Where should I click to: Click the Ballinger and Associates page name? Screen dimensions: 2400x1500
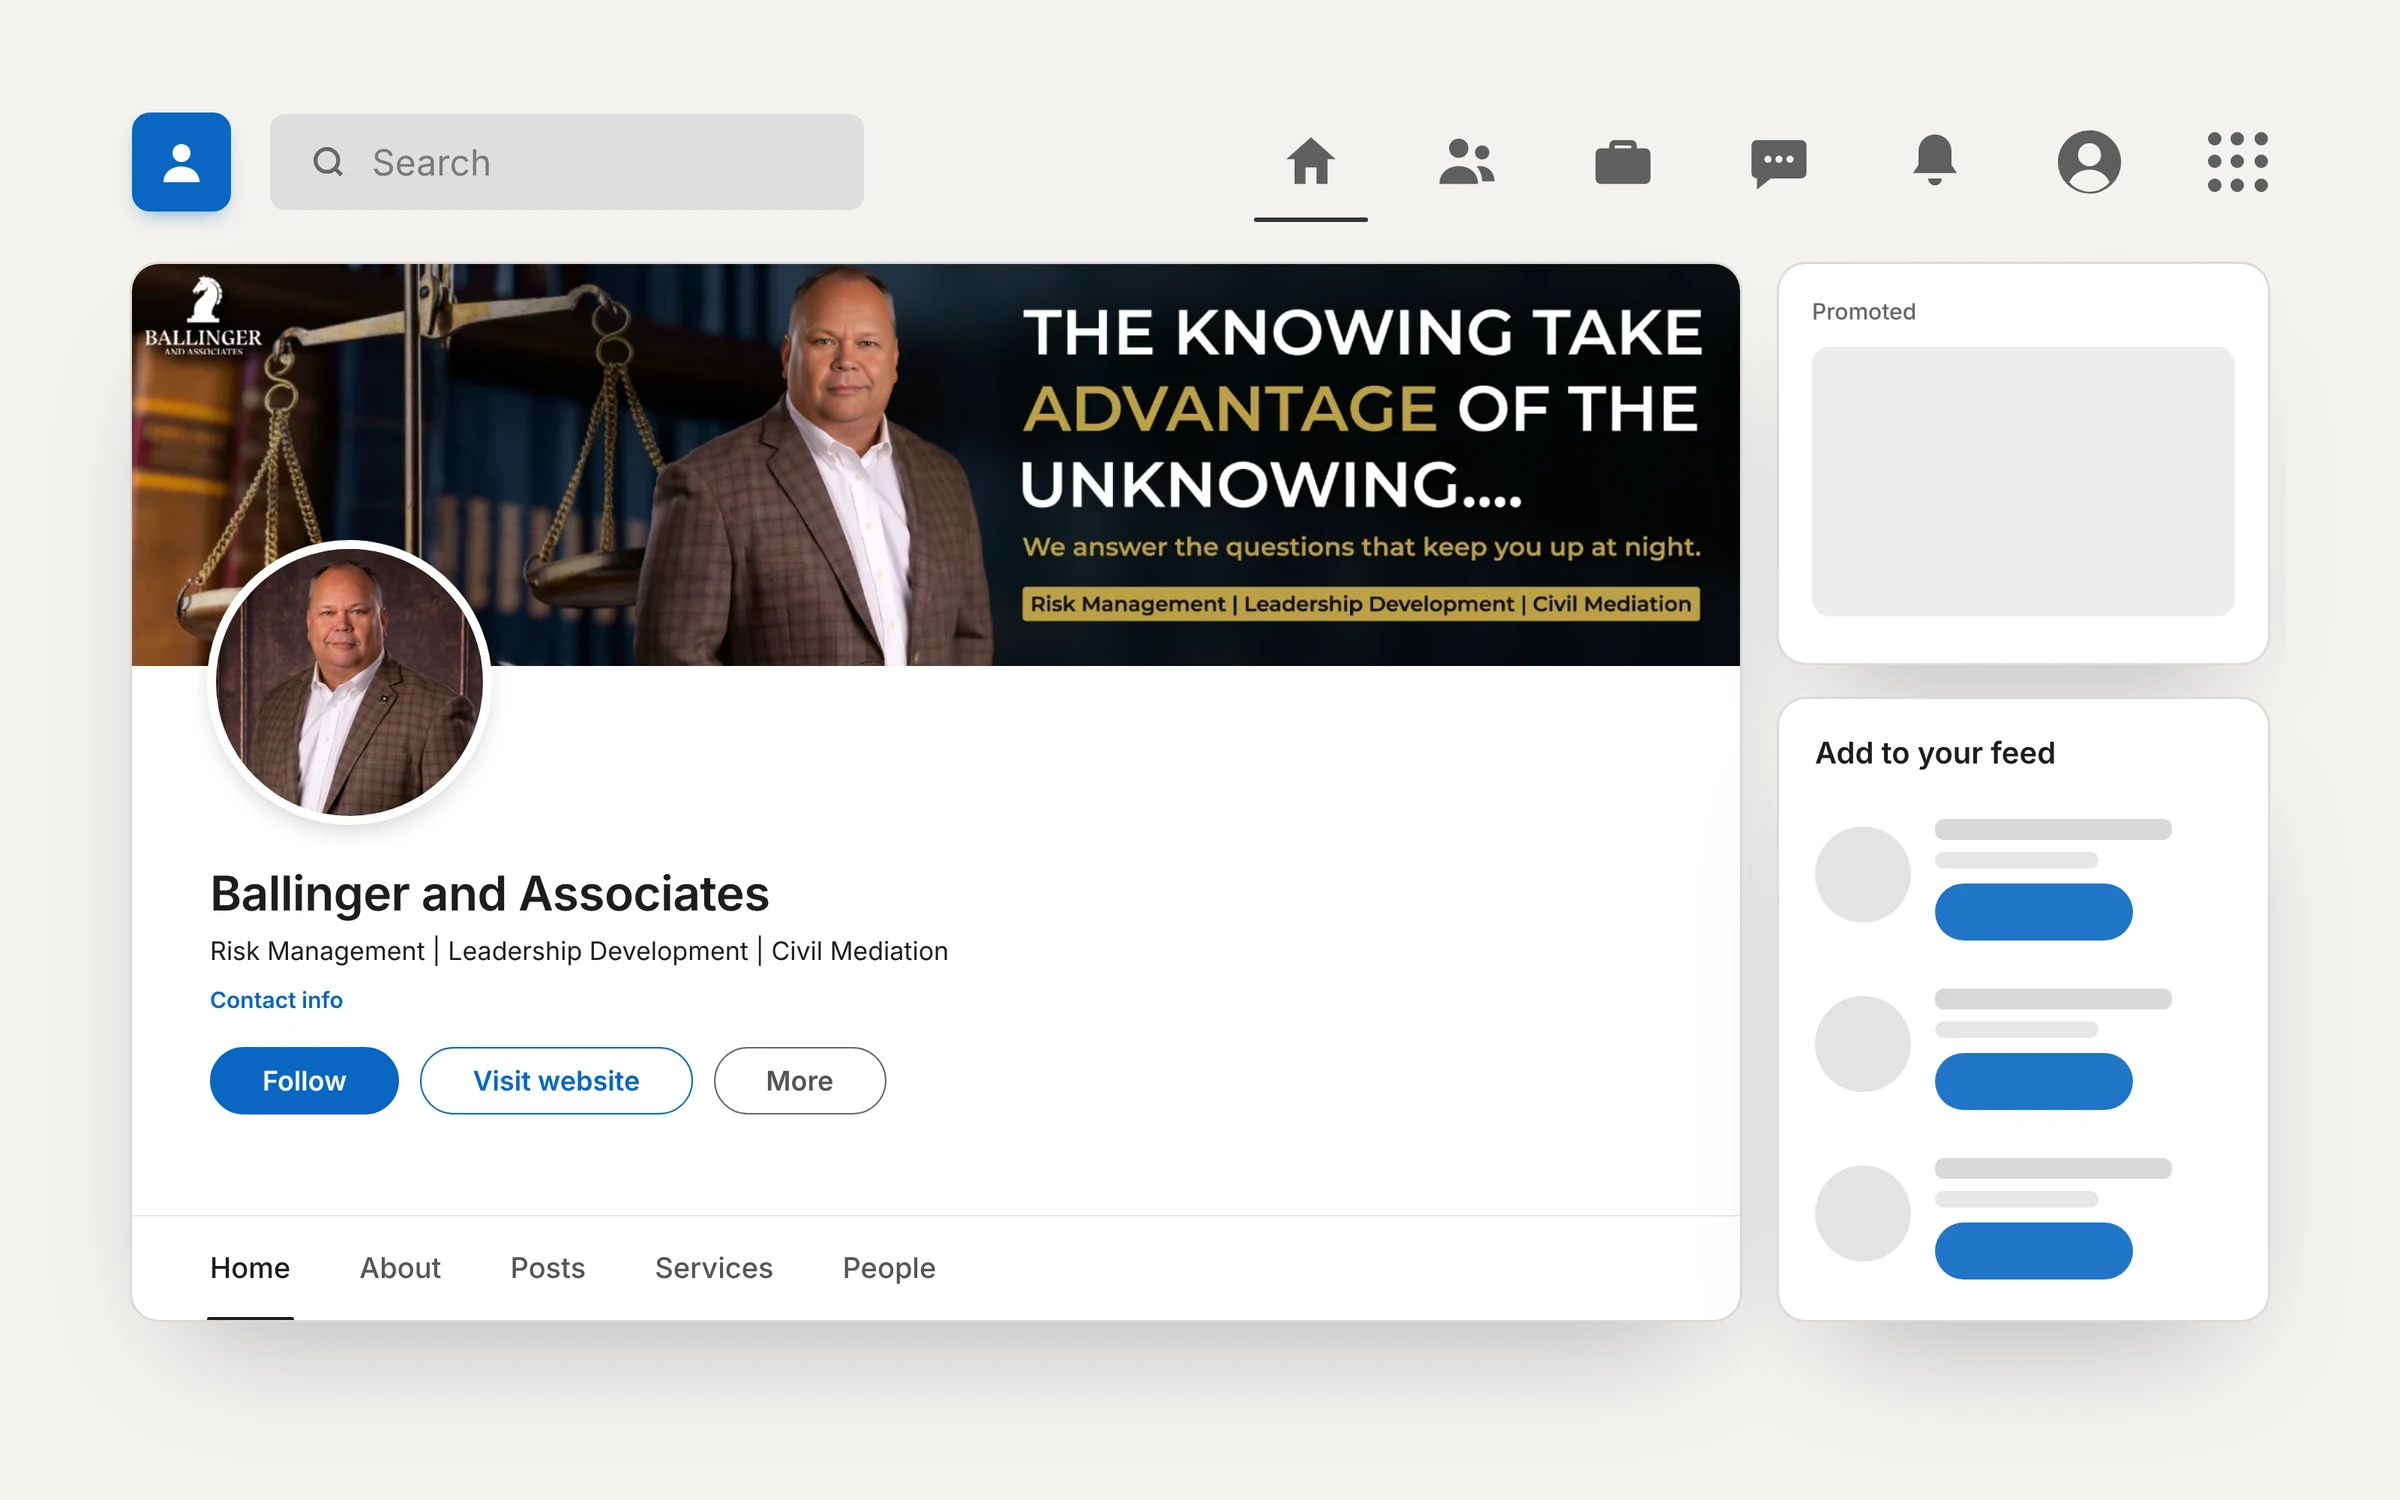489,894
